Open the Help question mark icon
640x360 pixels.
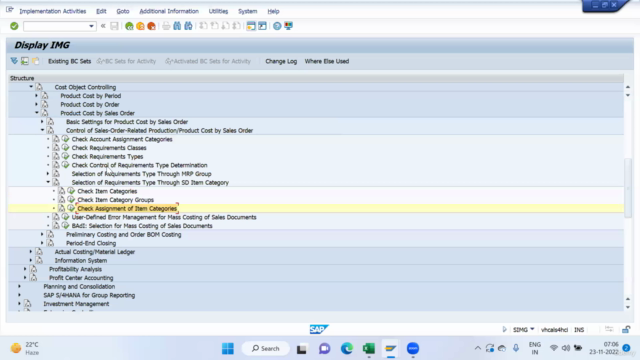(x=277, y=26)
